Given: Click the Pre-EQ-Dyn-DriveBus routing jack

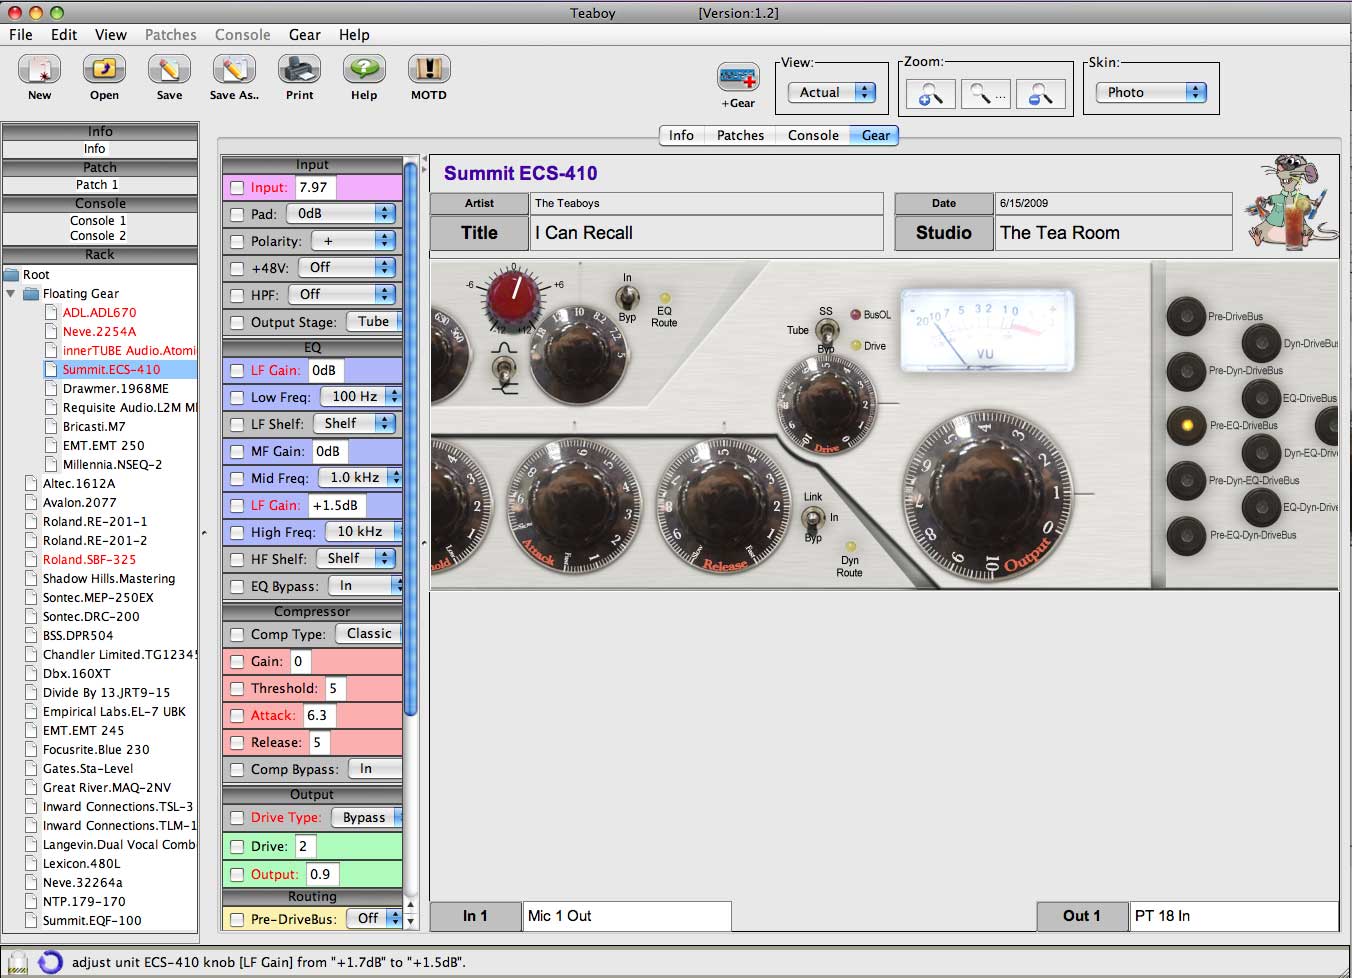Looking at the screenshot, I should tap(1186, 535).
